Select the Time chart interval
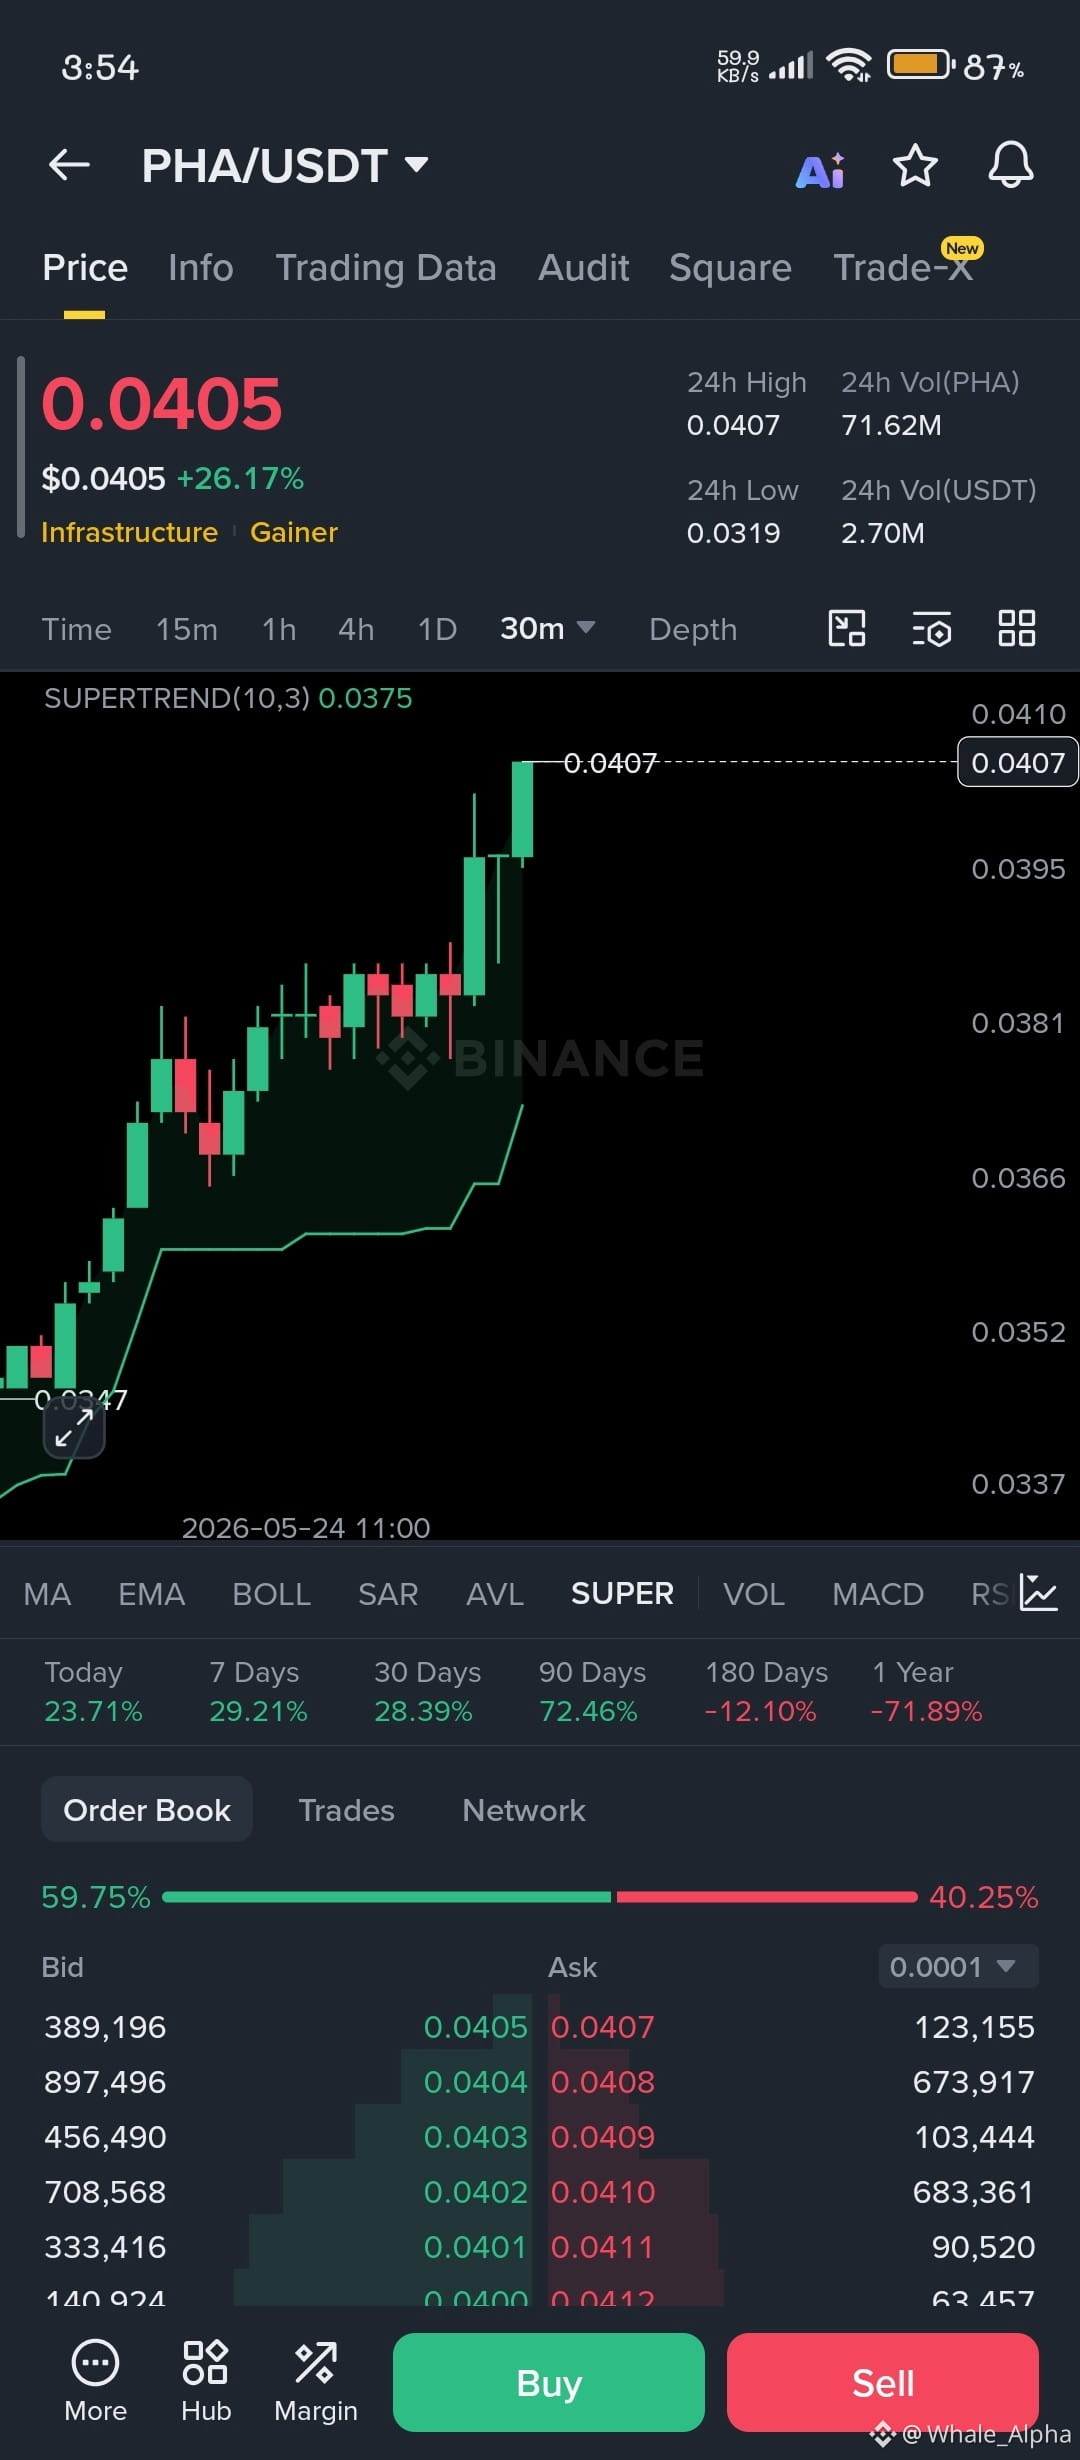Viewport: 1080px width, 2460px height. click(x=76, y=629)
